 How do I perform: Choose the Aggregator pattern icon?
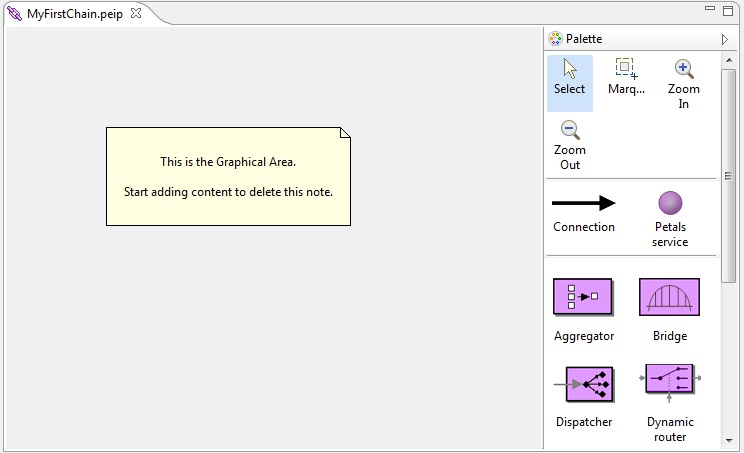click(x=583, y=297)
